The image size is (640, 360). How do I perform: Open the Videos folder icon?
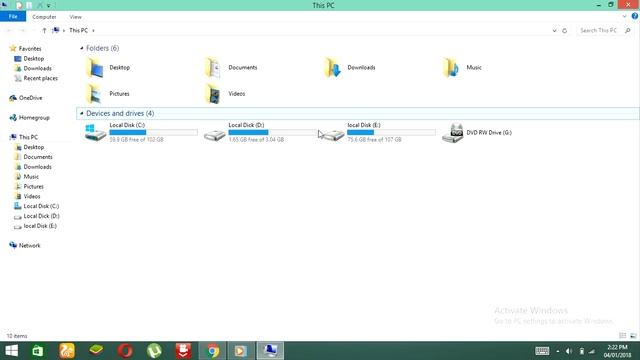[x=213, y=94]
